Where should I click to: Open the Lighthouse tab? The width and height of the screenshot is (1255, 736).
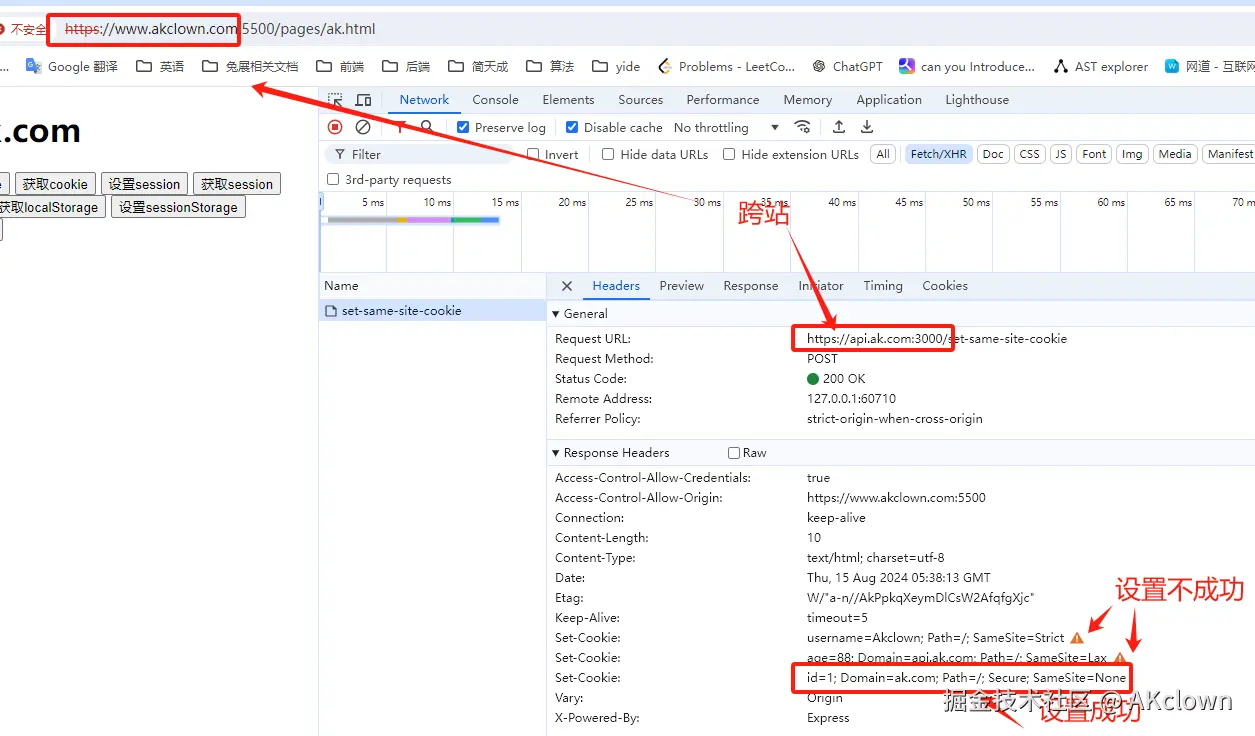pyautogui.click(x=977, y=100)
